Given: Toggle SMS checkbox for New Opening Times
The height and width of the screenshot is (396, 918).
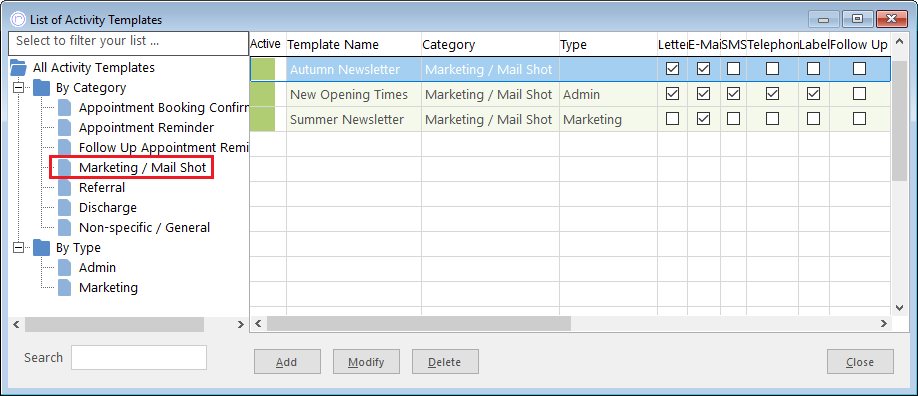Looking at the screenshot, I should [x=733, y=94].
